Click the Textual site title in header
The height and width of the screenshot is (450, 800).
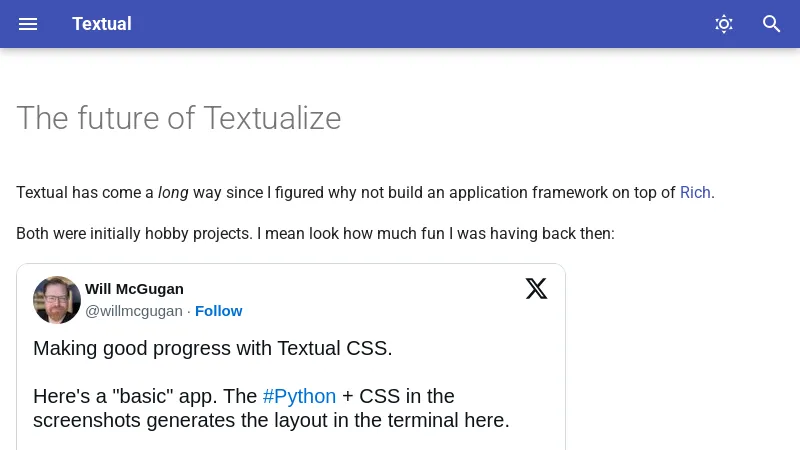point(102,24)
